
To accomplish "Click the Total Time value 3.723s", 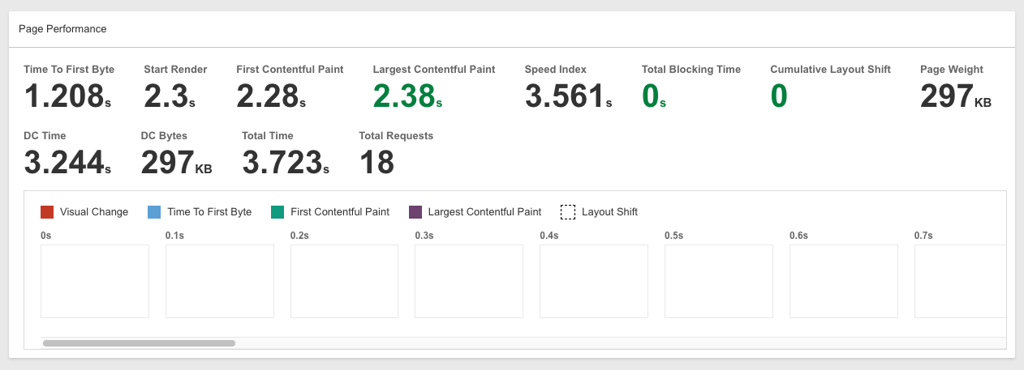I will (x=285, y=162).
